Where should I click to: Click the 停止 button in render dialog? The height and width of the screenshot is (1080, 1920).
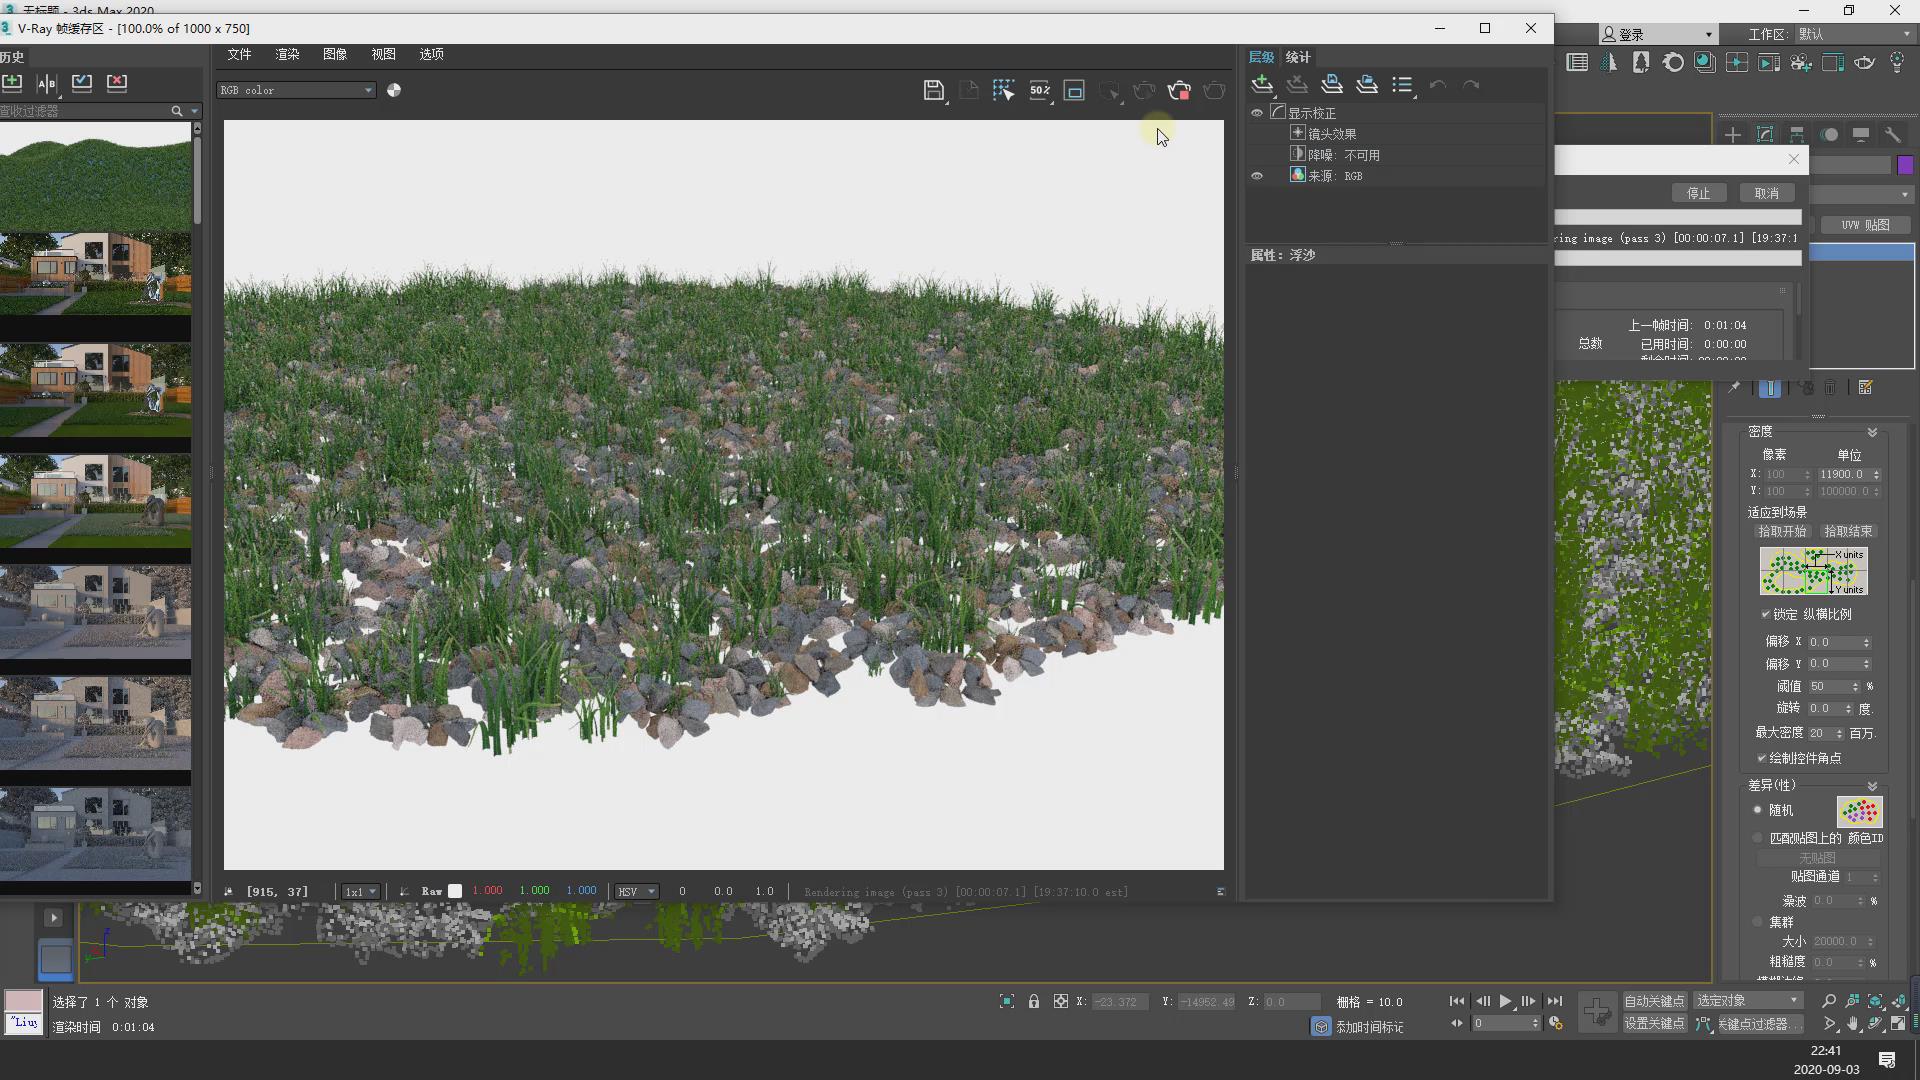(x=1698, y=193)
